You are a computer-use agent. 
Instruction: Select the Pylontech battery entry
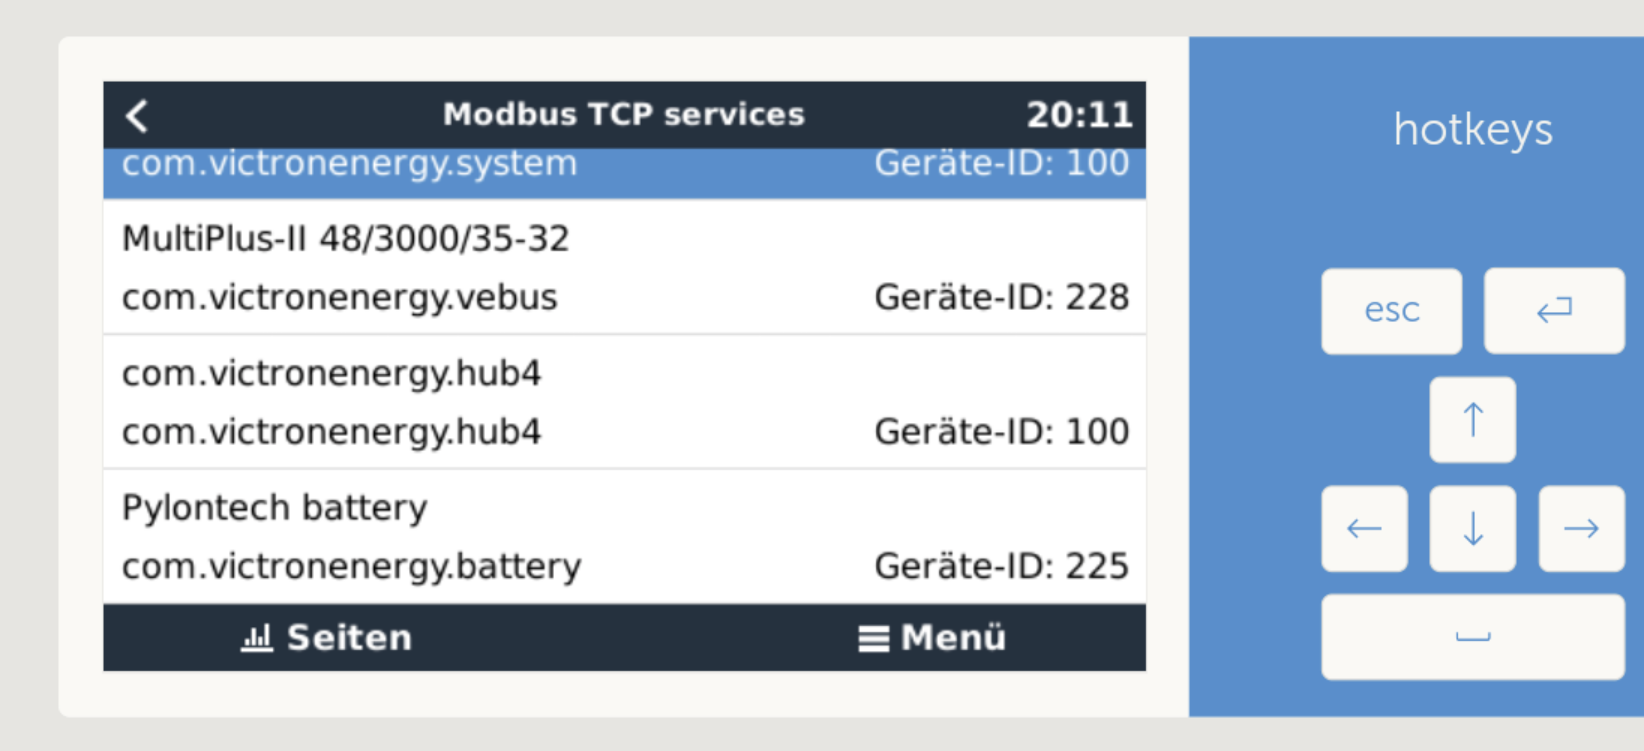pyautogui.click(x=624, y=537)
